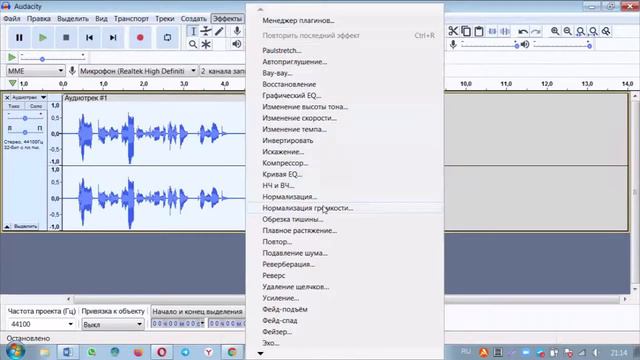Open the Начало и конец выделения dropdown
The image size is (640, 360).
198,311
